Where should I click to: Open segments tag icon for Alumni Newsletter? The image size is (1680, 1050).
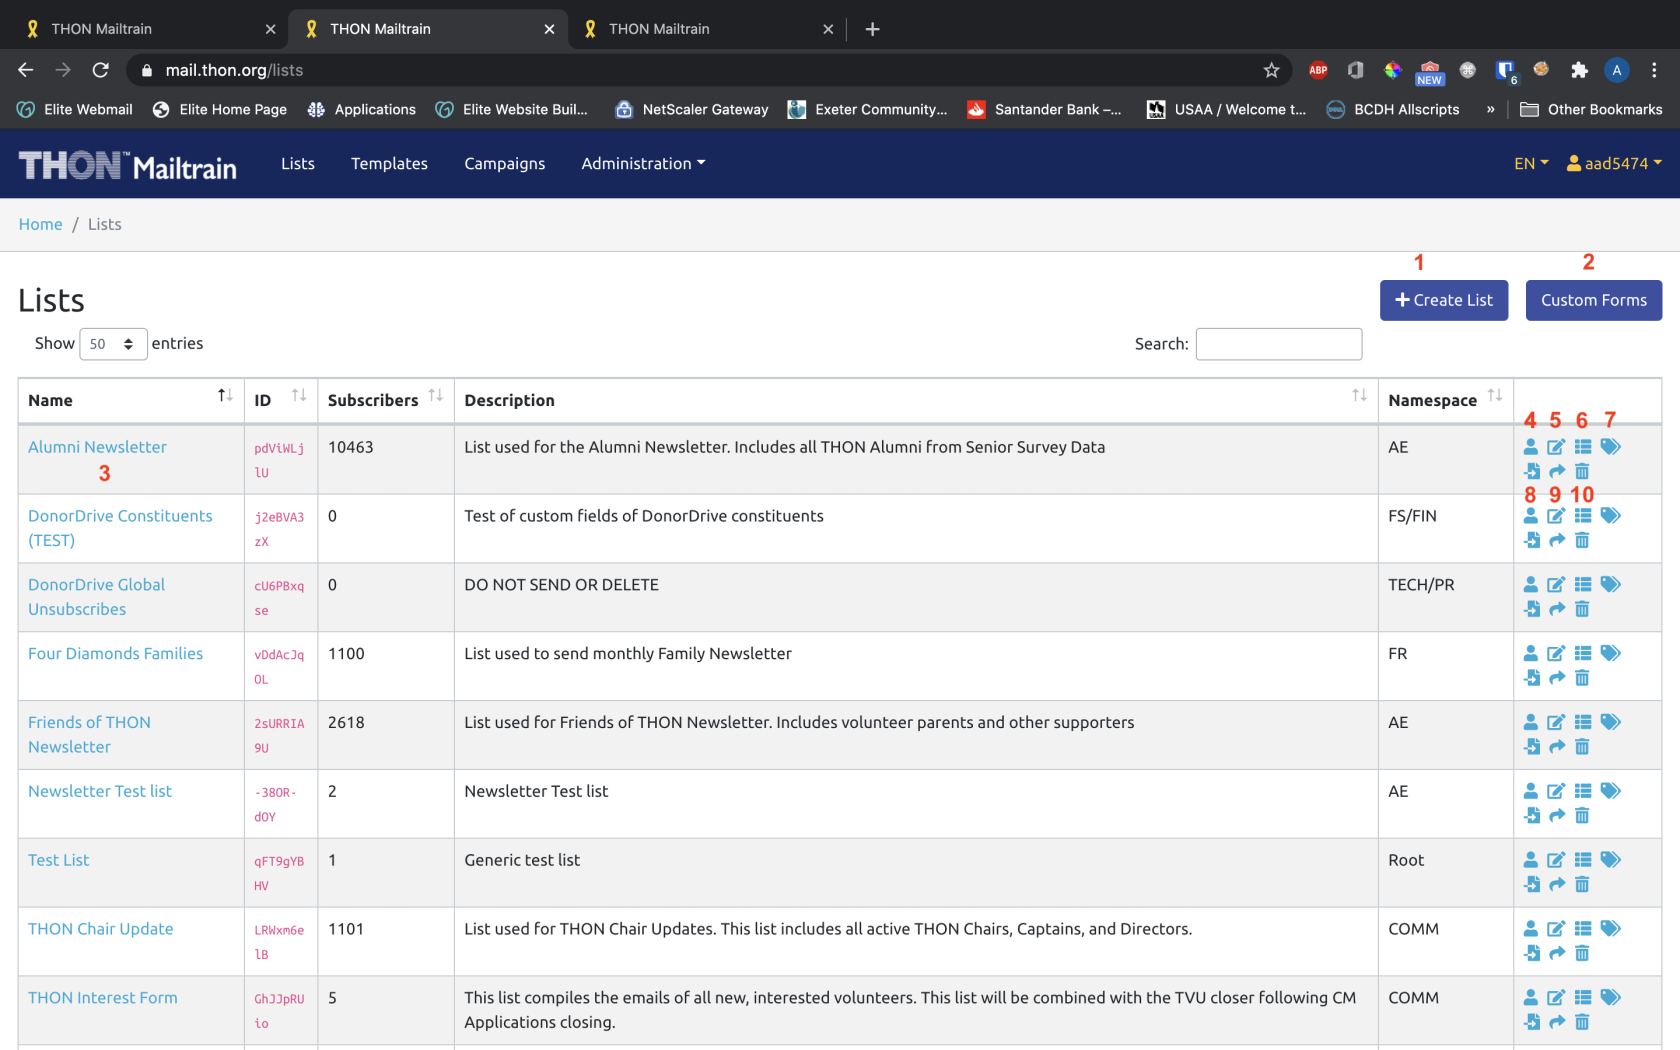click(x=1610, y=447)
